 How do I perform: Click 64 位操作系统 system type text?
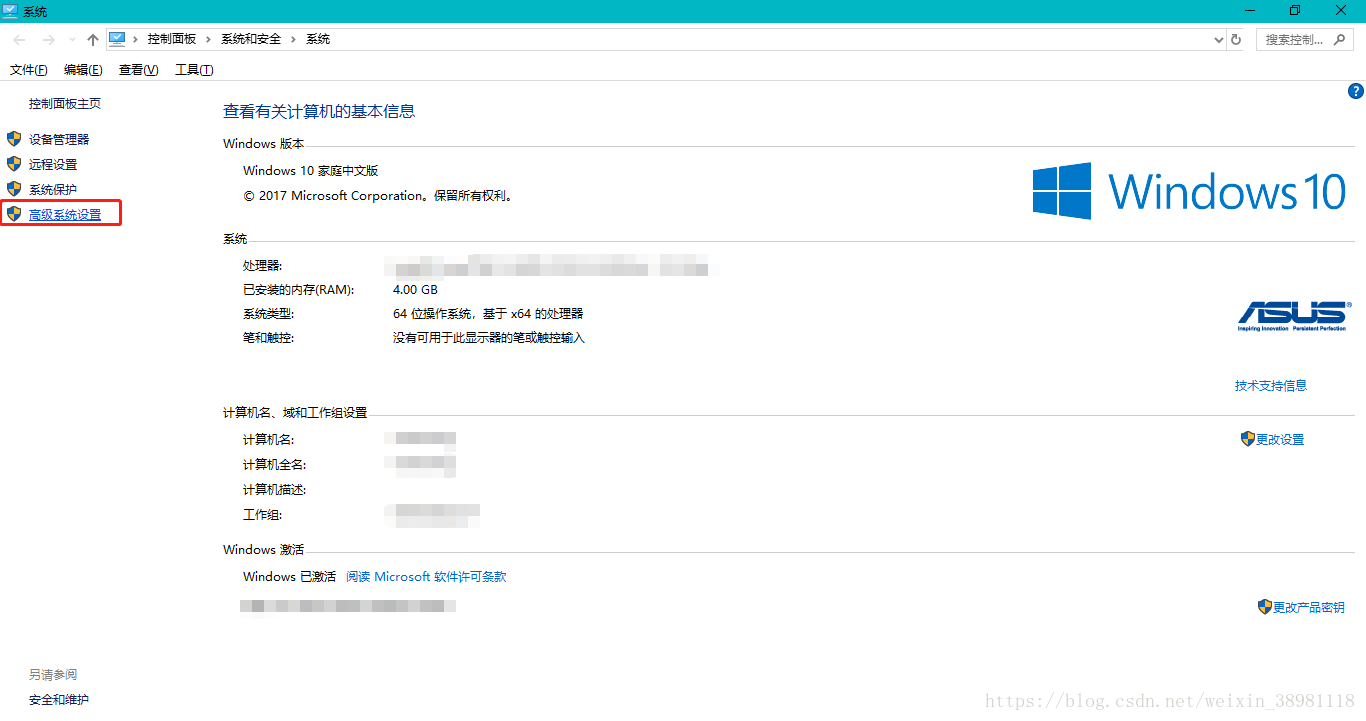coord(488,314)
